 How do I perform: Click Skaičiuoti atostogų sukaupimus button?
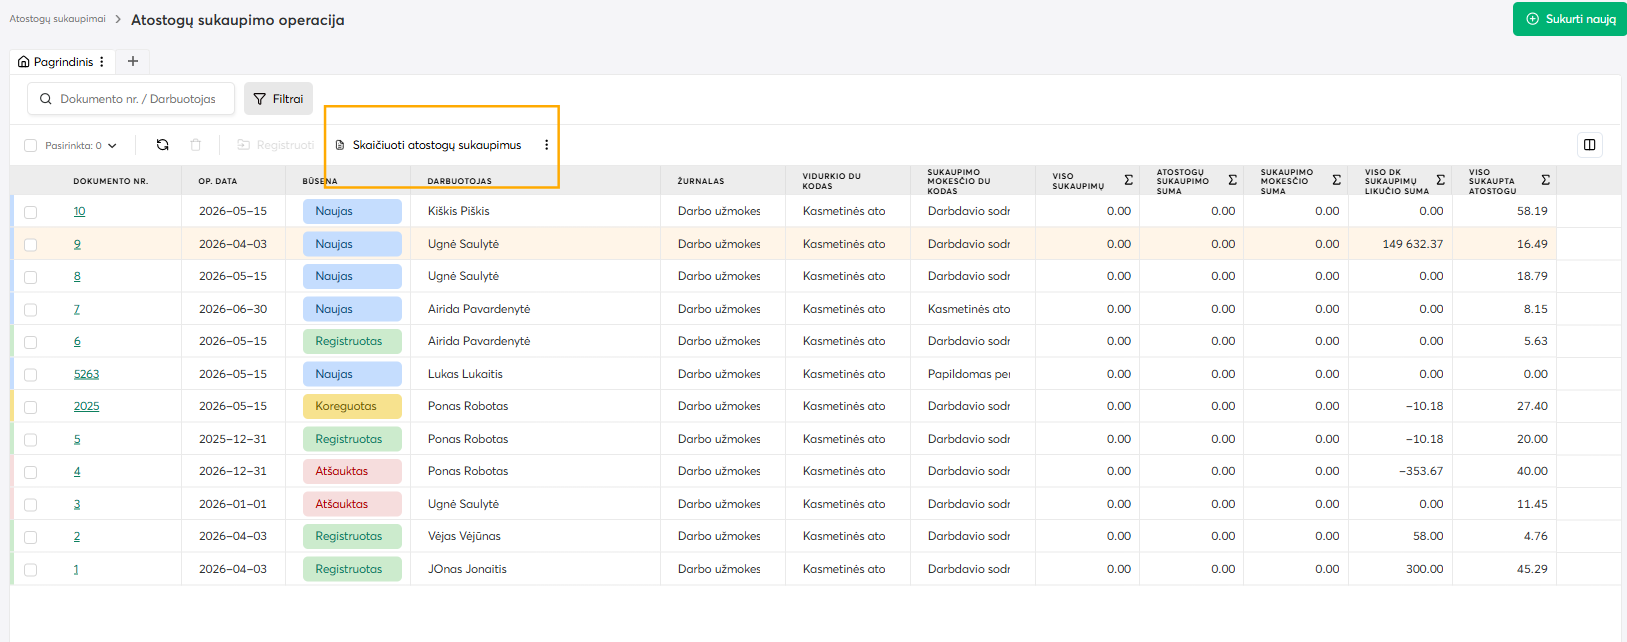[x=428, y=145]
